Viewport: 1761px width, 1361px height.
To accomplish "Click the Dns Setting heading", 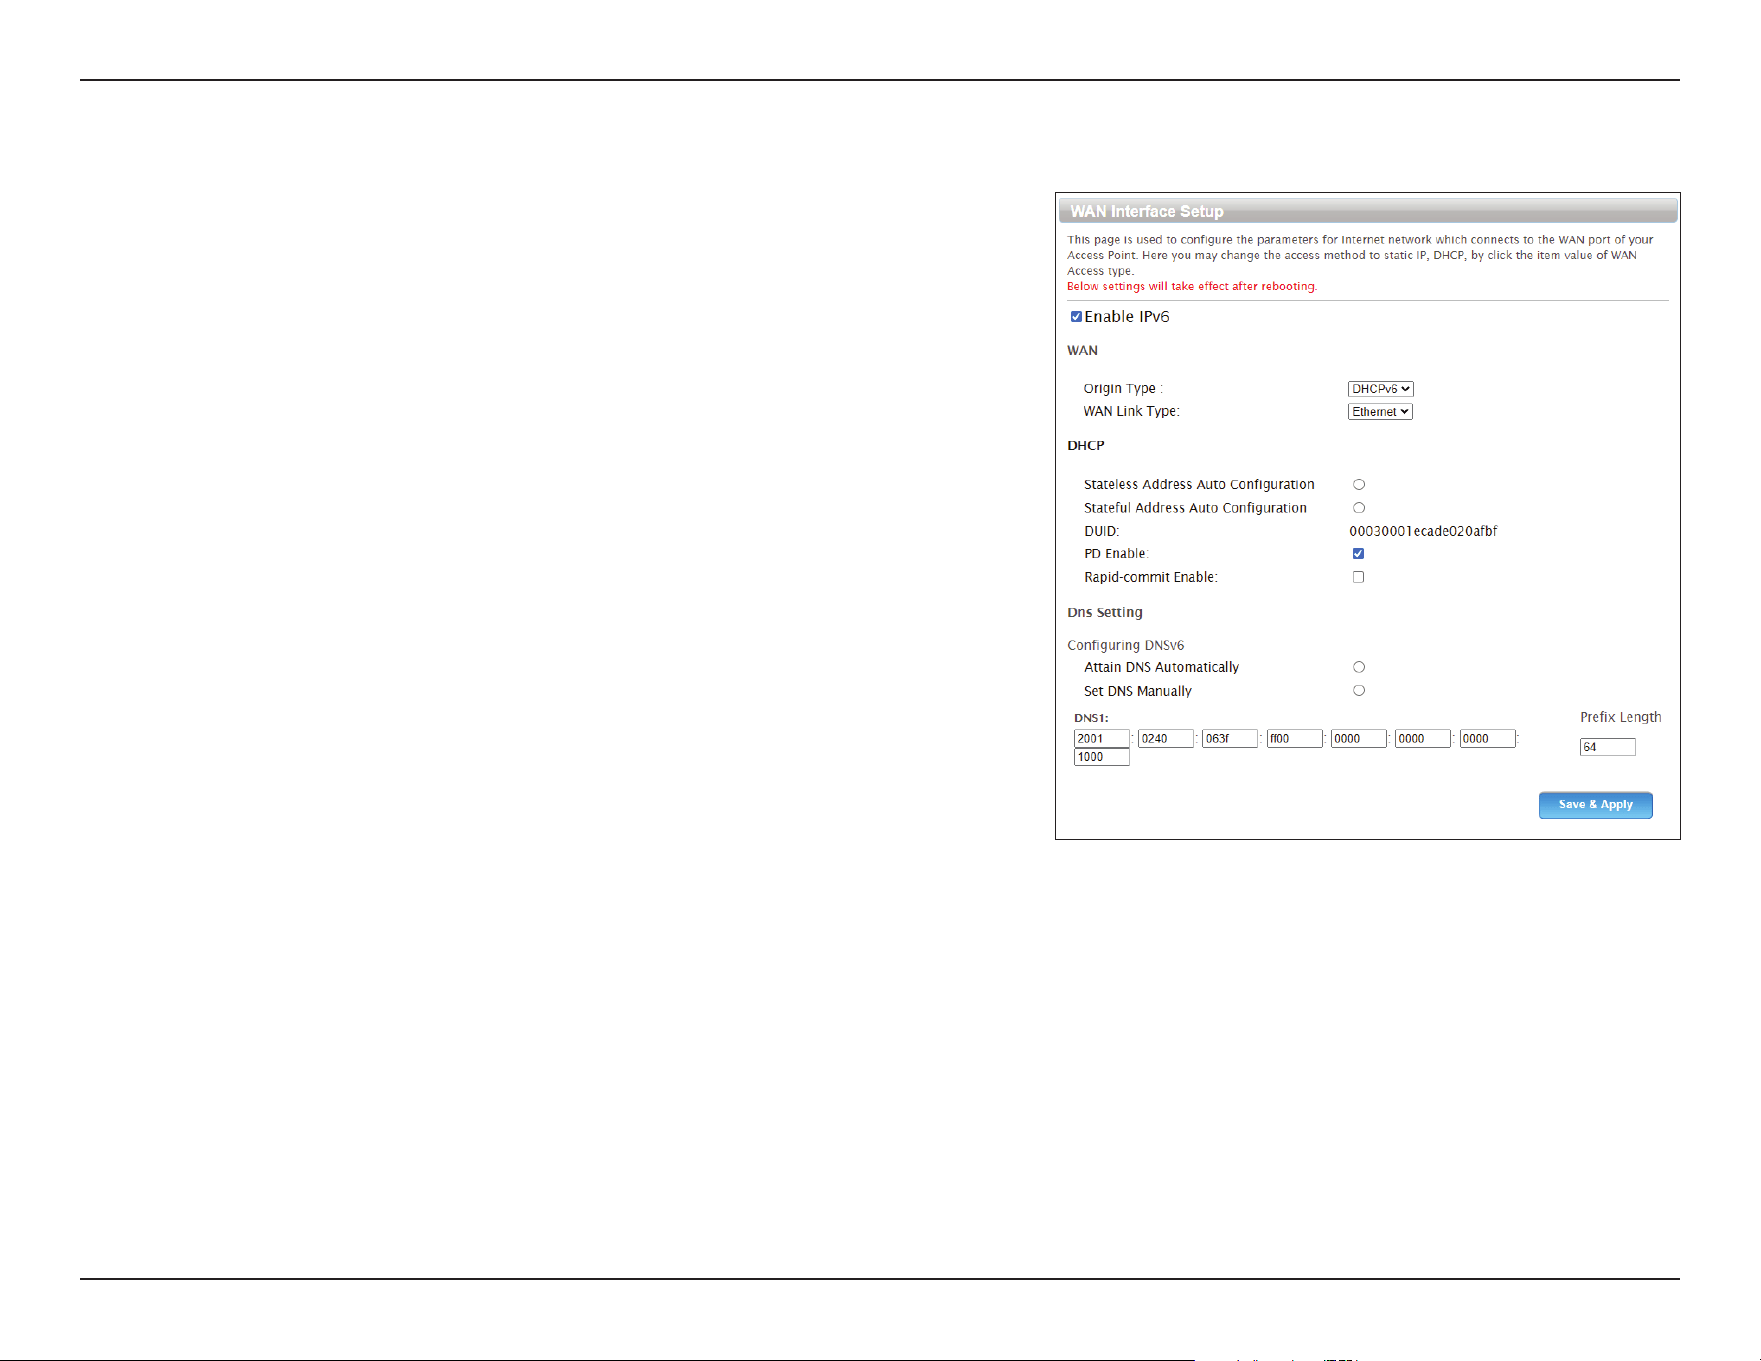I will pos(1104,613).
